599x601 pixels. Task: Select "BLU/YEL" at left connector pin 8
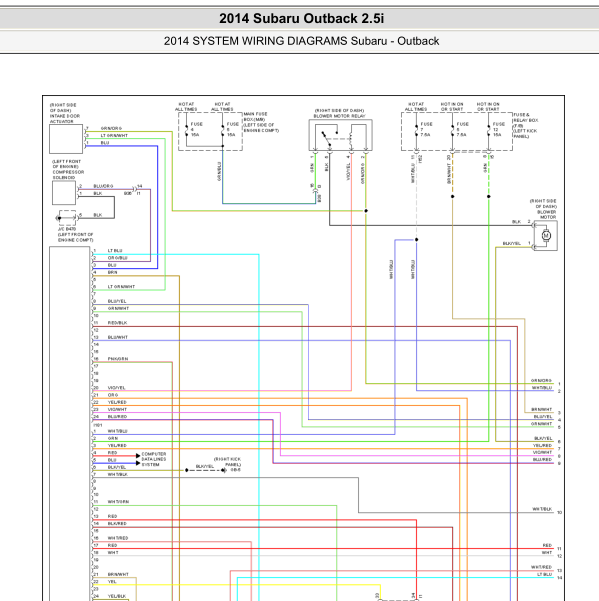(117, 301)
